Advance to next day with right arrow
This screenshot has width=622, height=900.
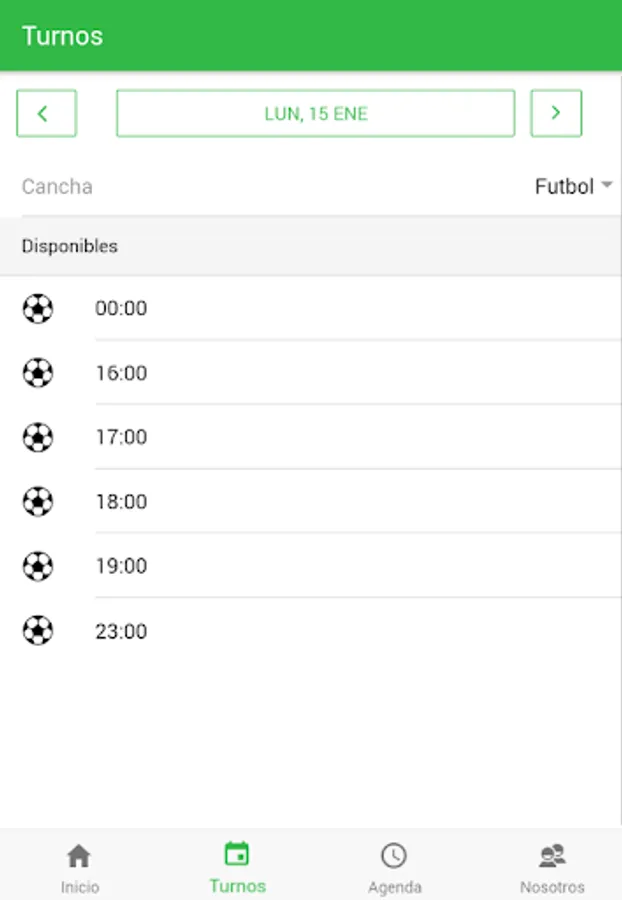click(x=556, y=114)
